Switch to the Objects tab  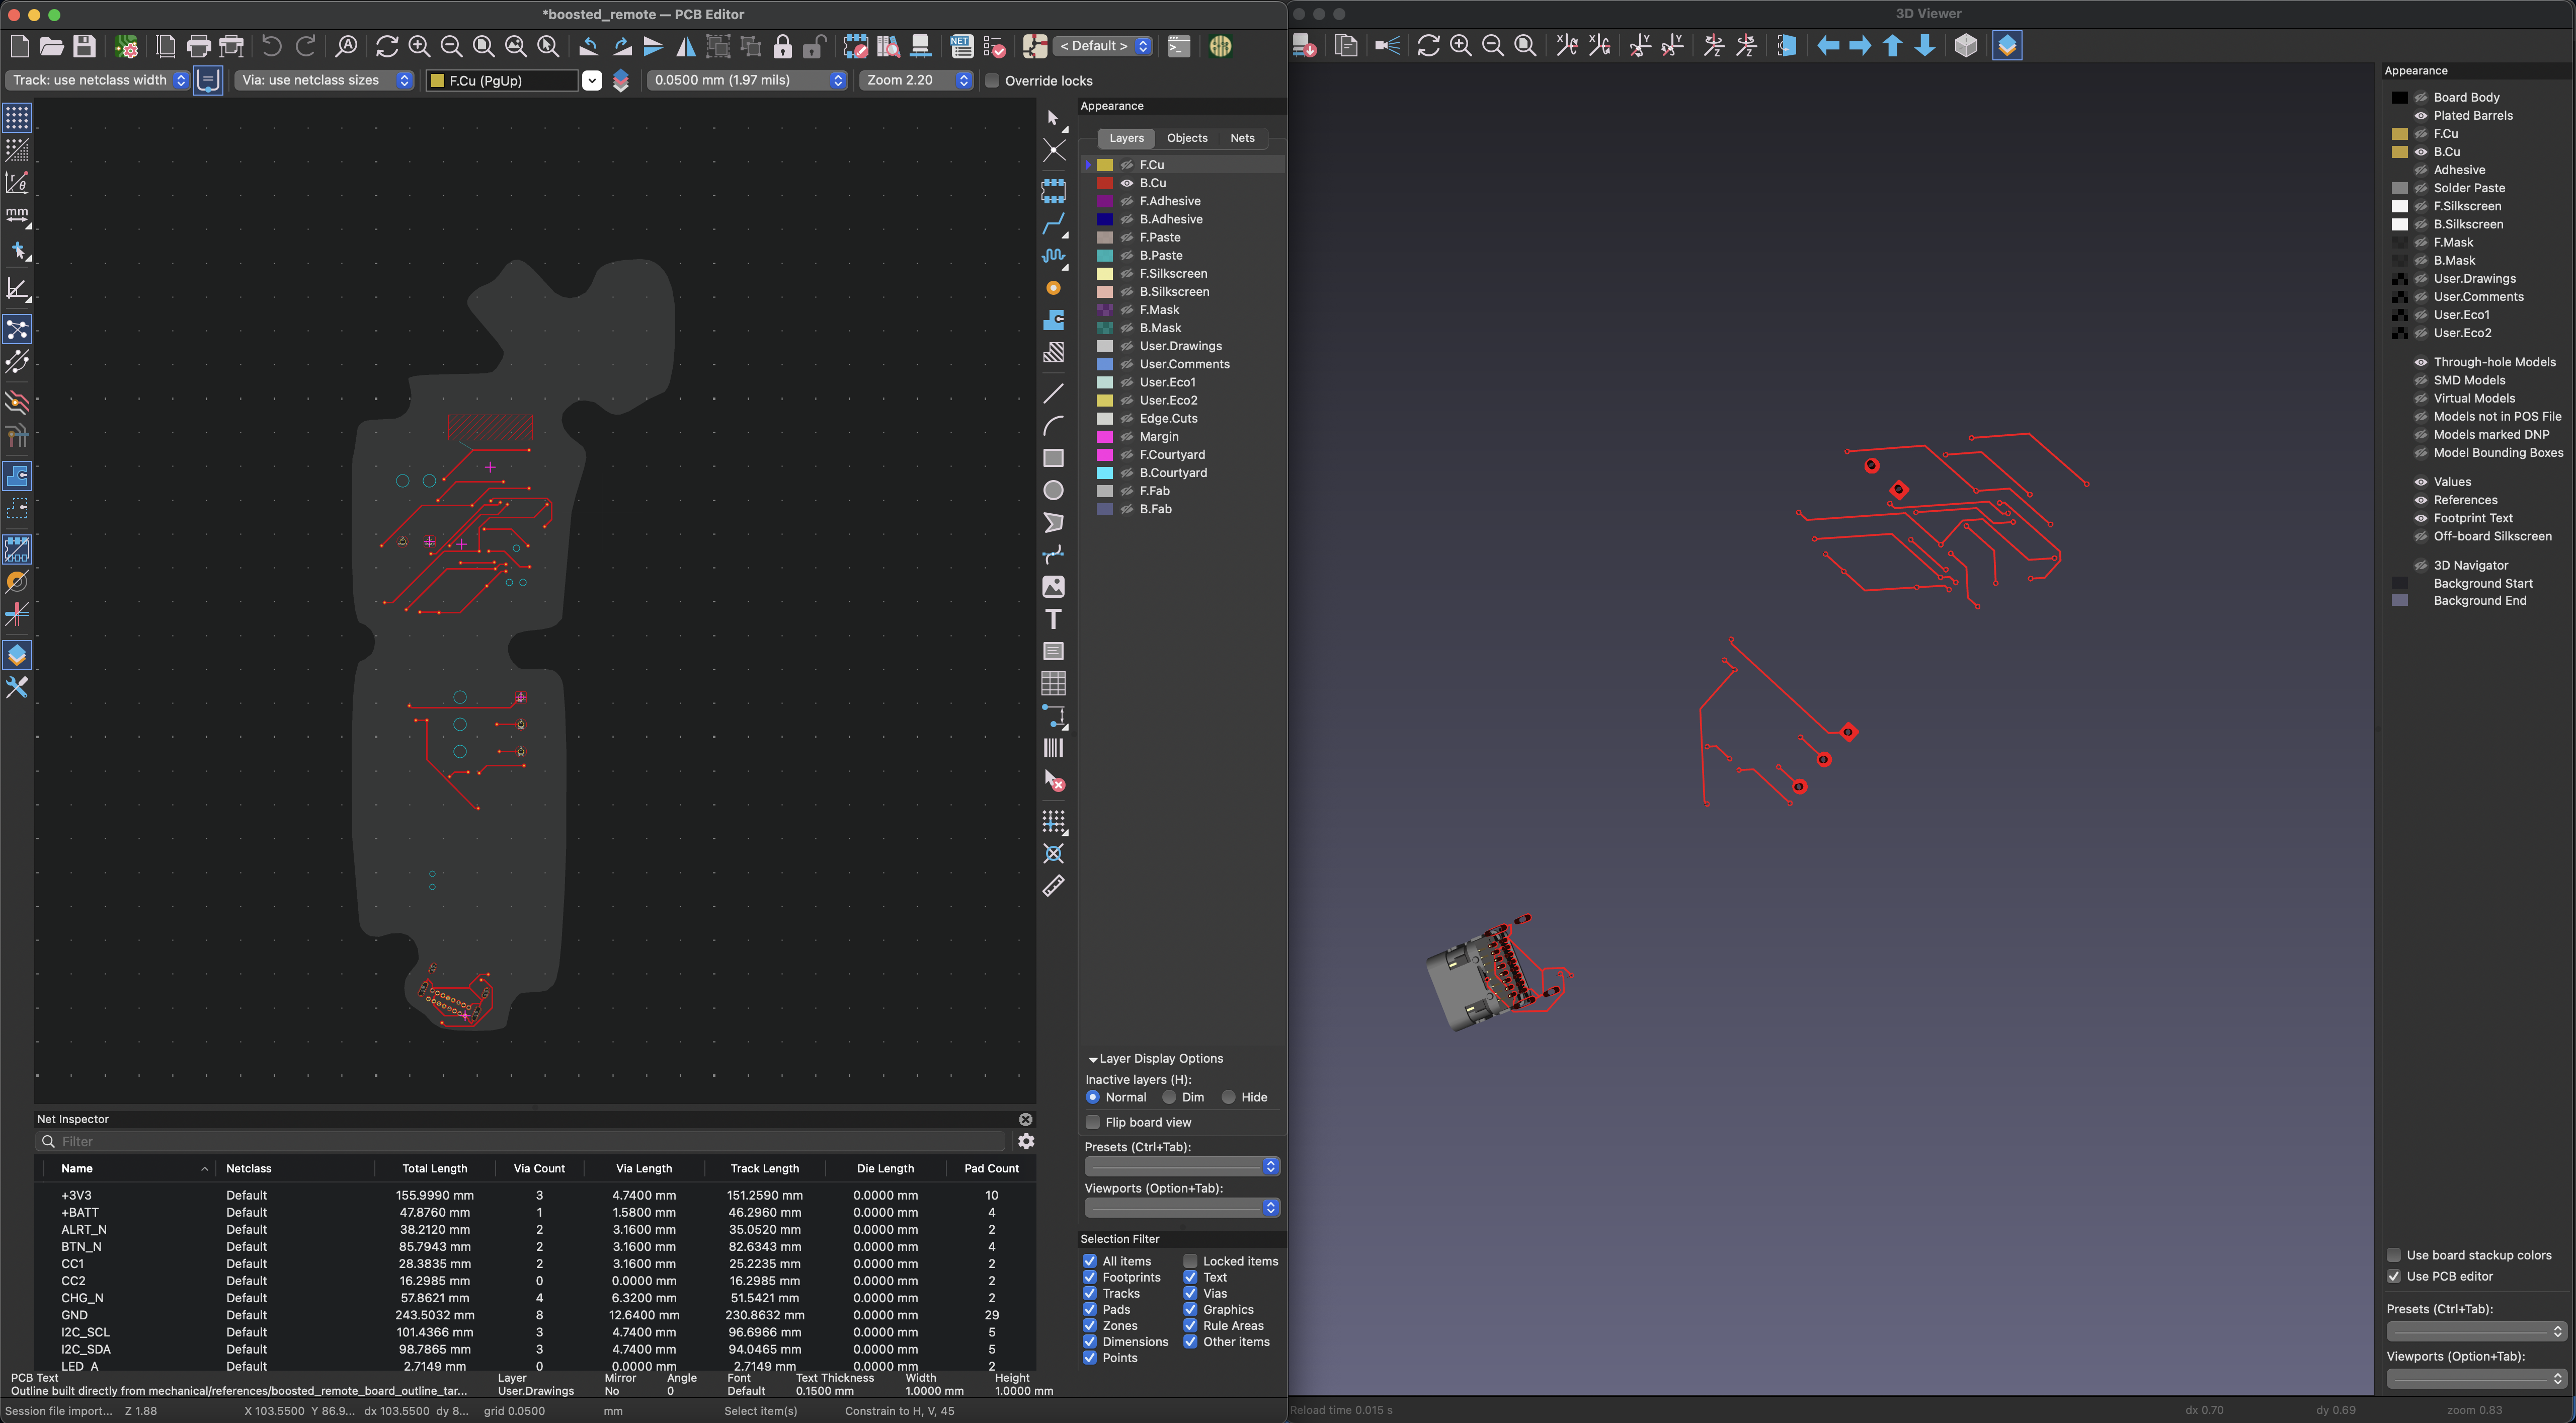[1187, 138]
